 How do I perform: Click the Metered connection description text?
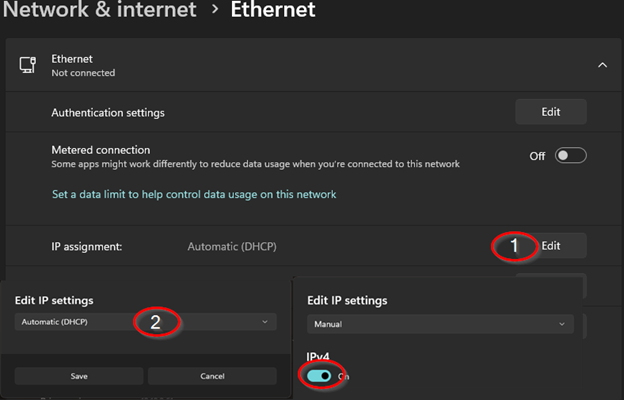coord(255,163)
